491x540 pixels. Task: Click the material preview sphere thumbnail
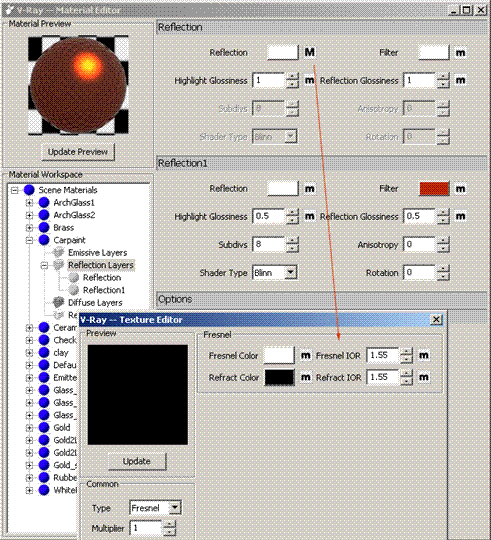79,85
